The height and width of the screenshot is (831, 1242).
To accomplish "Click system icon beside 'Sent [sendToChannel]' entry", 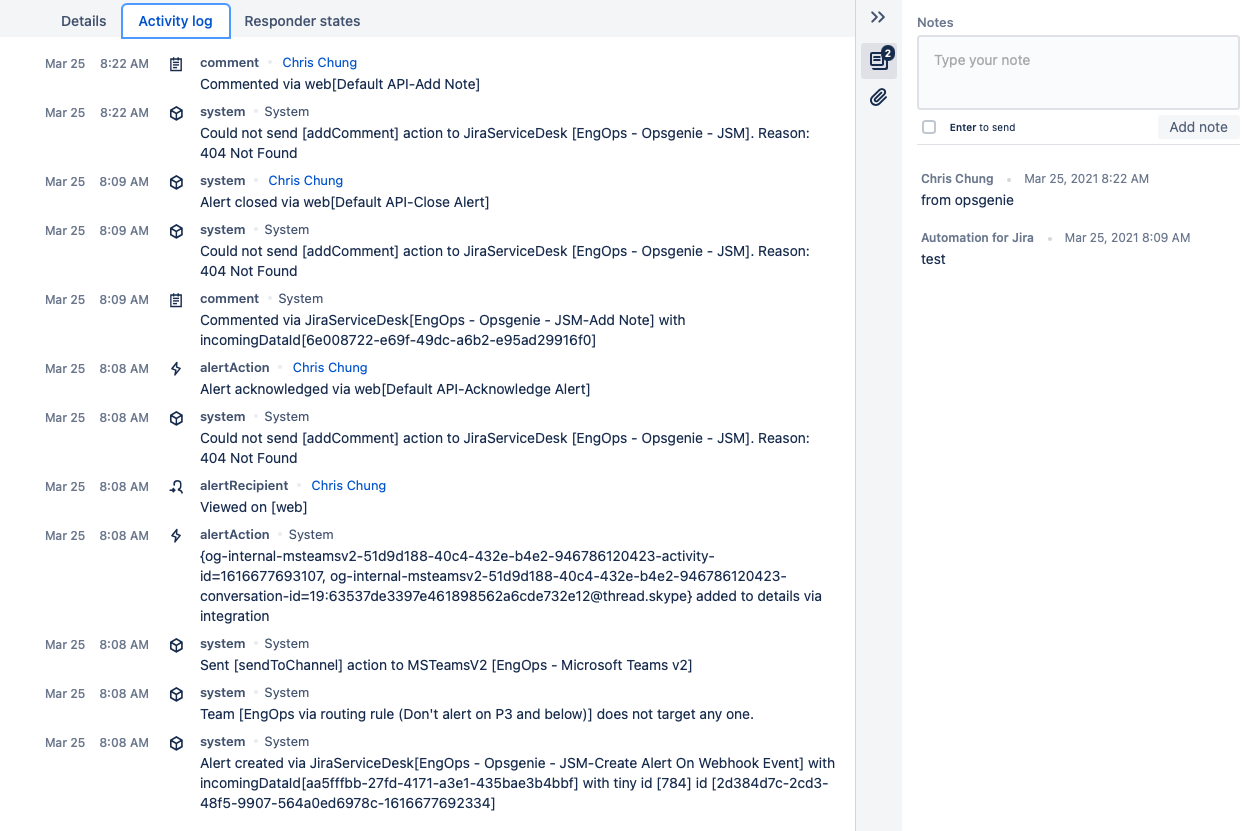I will tap(176, 645).
